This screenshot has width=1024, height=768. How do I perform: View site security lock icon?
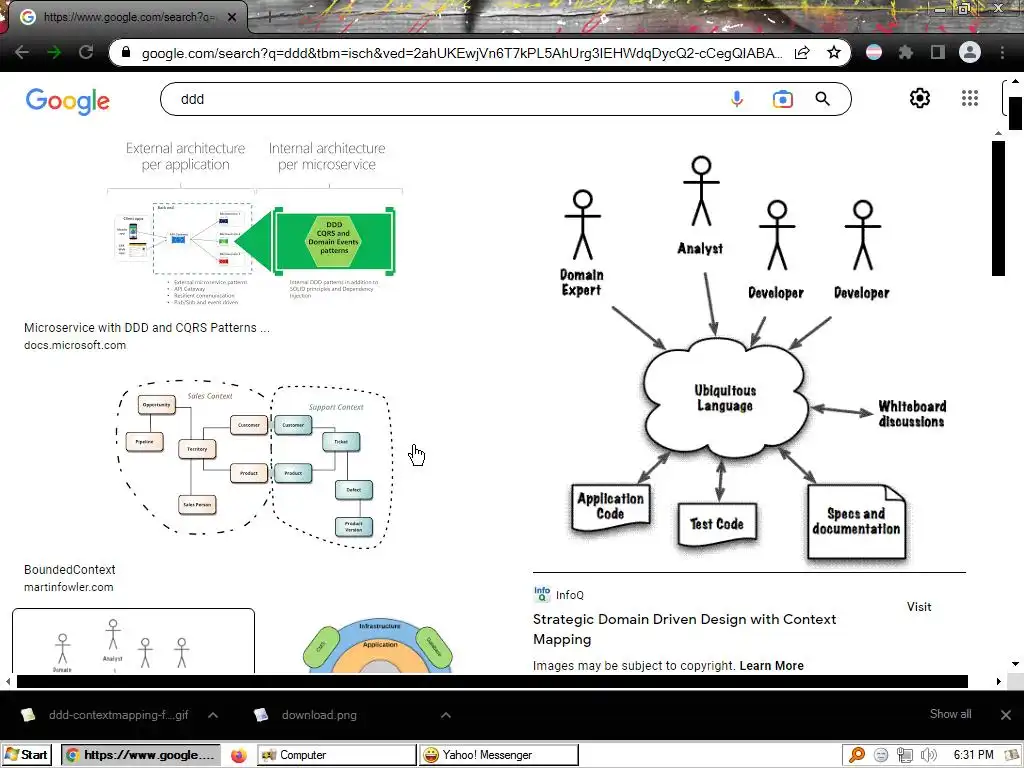point(126,52)
